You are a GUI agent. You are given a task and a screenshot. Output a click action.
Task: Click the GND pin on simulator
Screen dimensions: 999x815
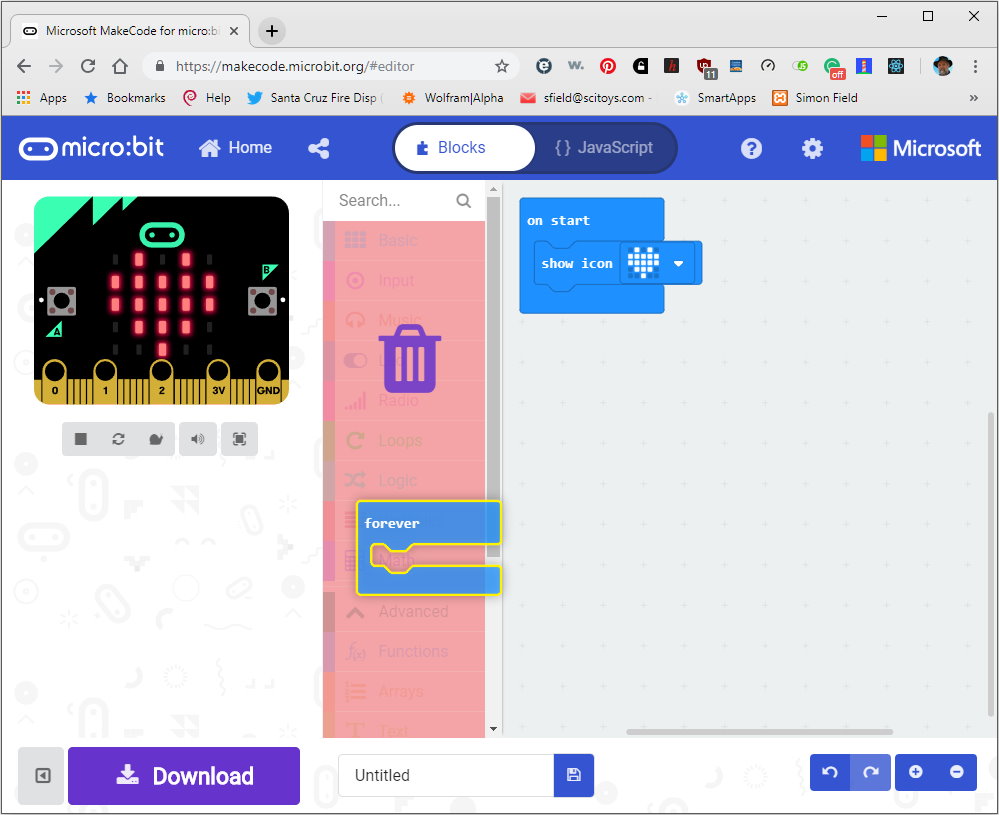pos(268,380)
